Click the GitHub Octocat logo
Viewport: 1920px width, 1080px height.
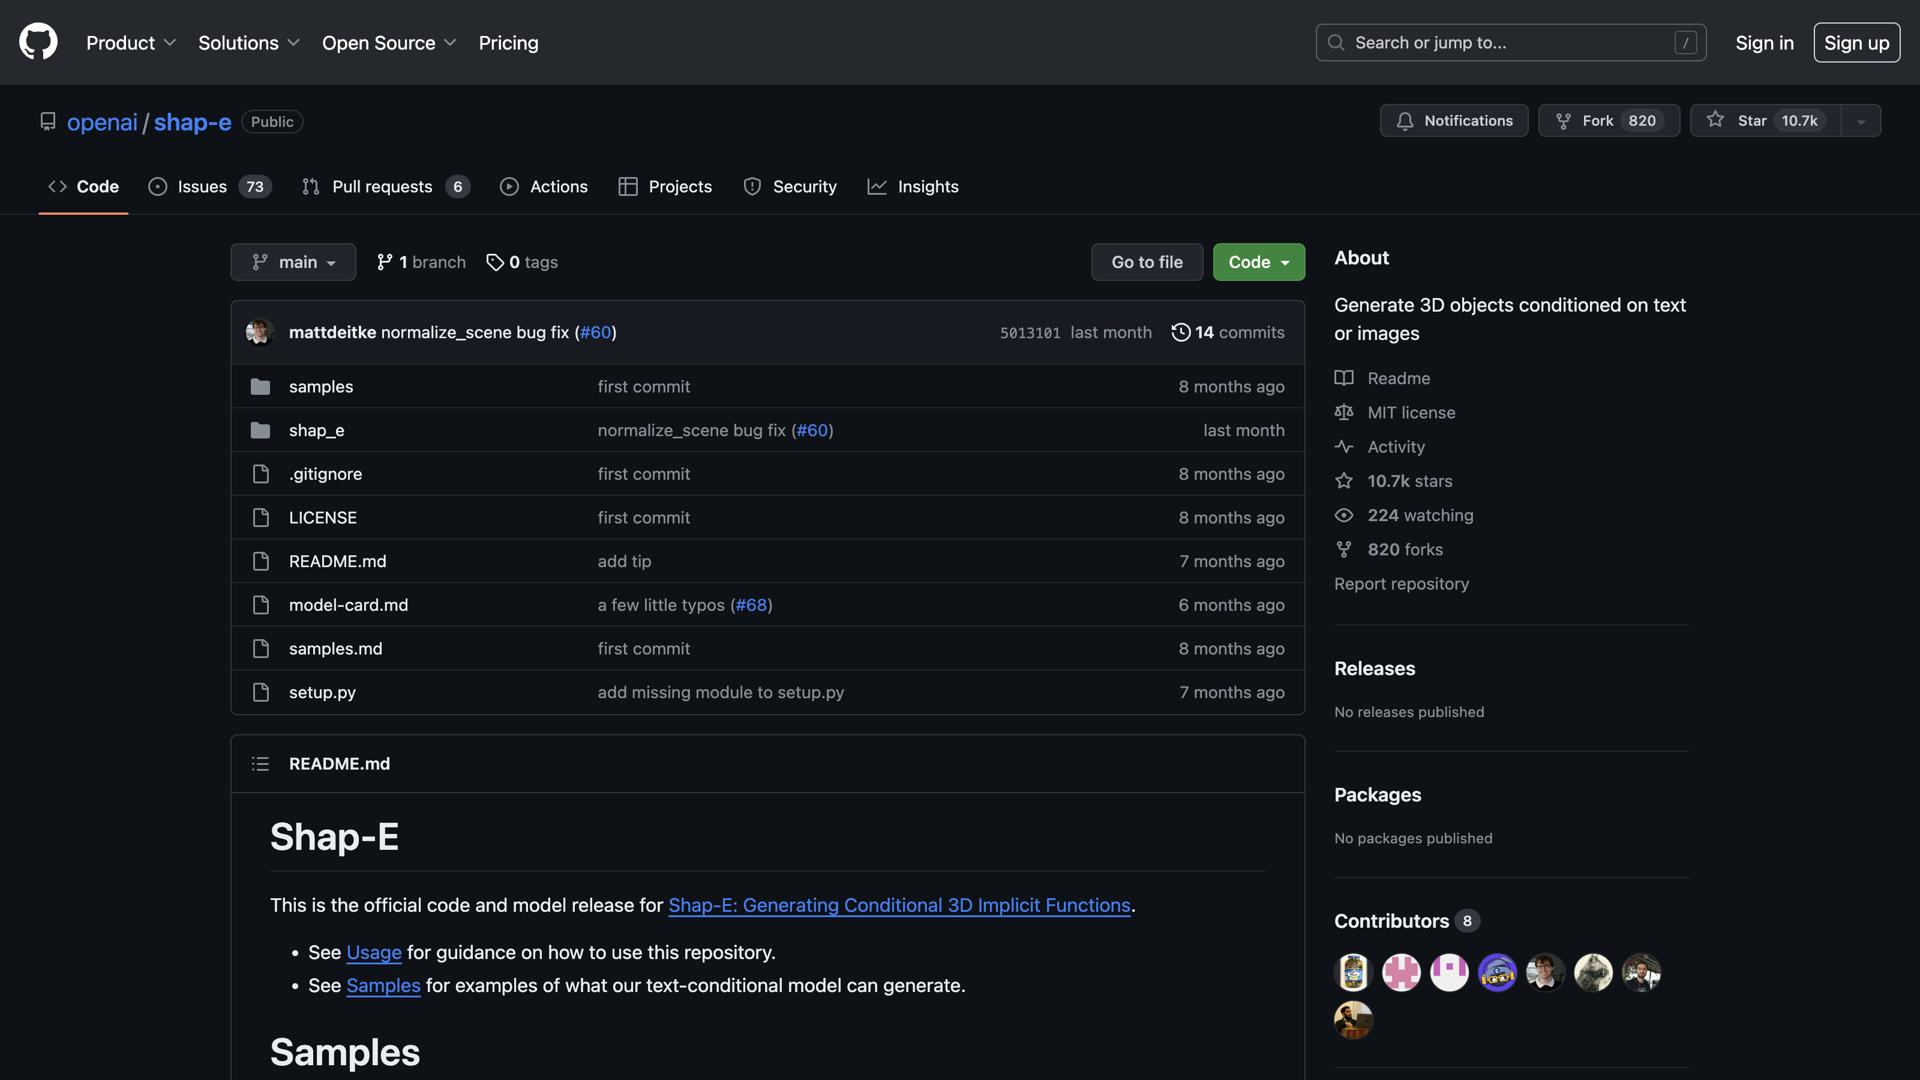coord(38,42)
